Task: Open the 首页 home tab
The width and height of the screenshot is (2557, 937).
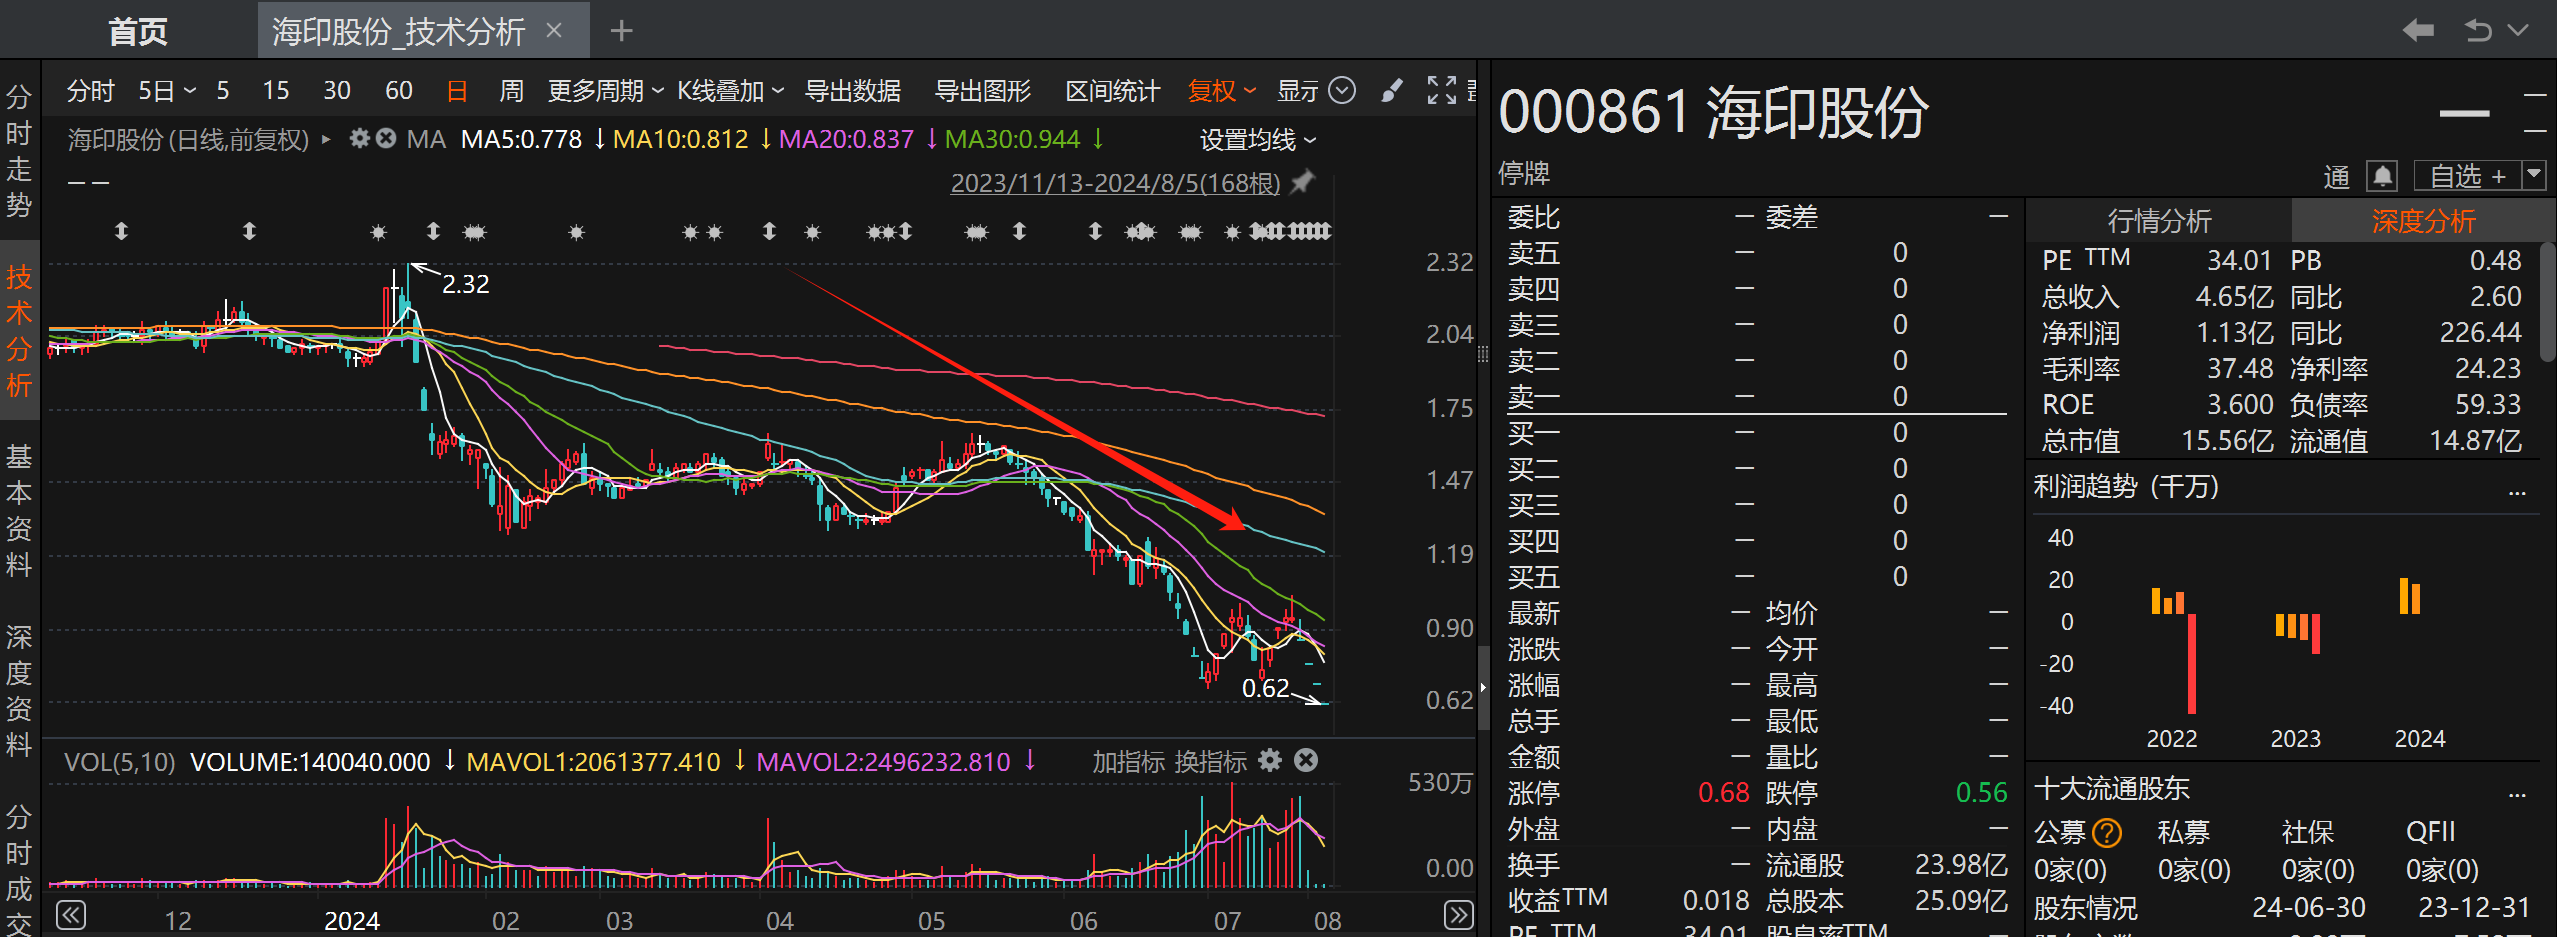Action: coord(137,32)
